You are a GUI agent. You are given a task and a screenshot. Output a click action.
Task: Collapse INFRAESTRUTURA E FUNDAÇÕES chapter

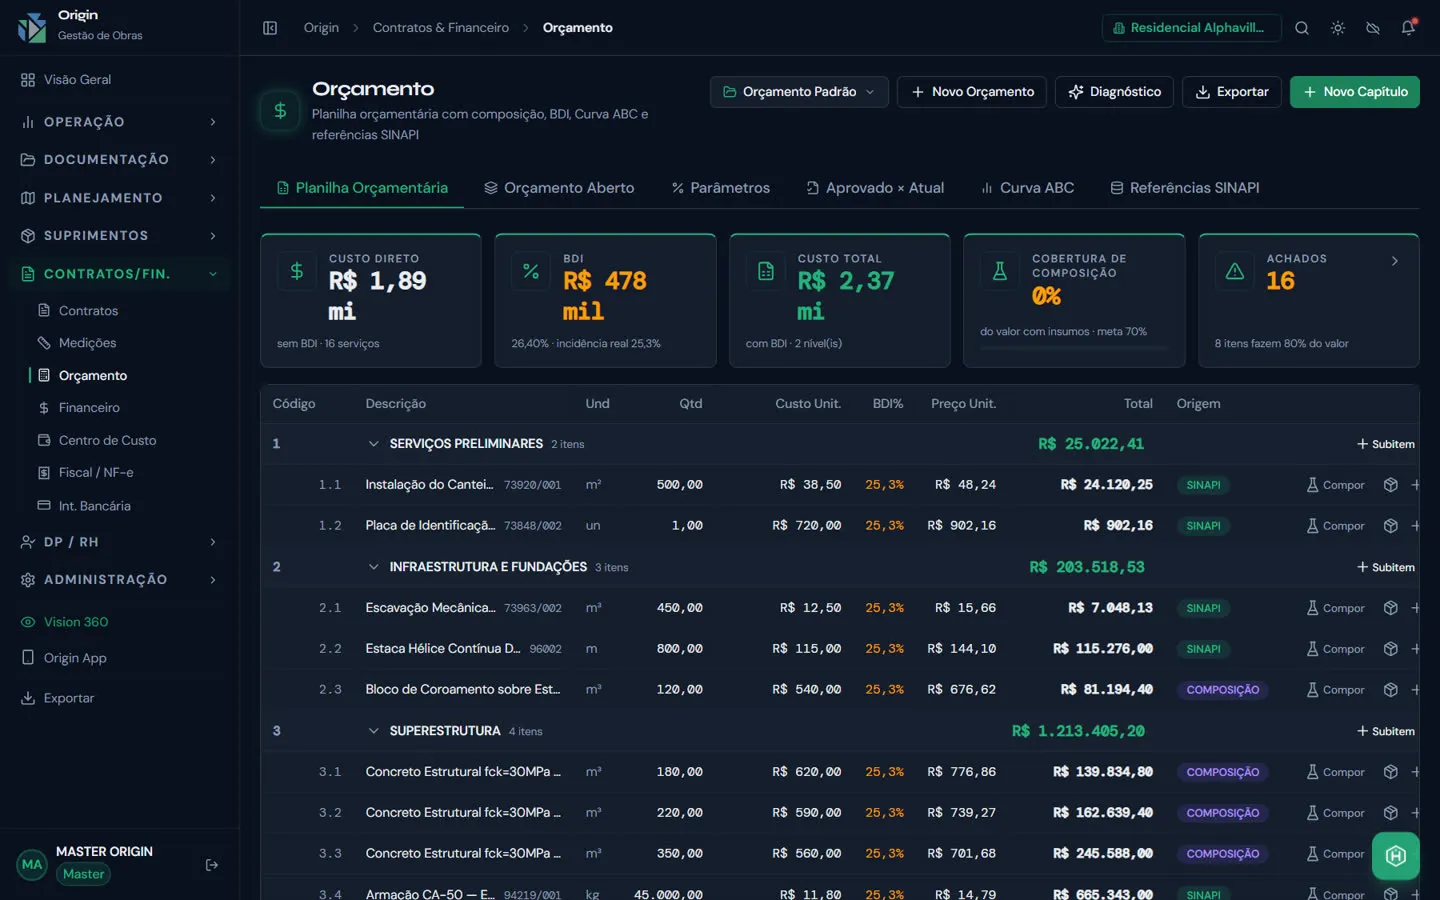pos(373,567)
